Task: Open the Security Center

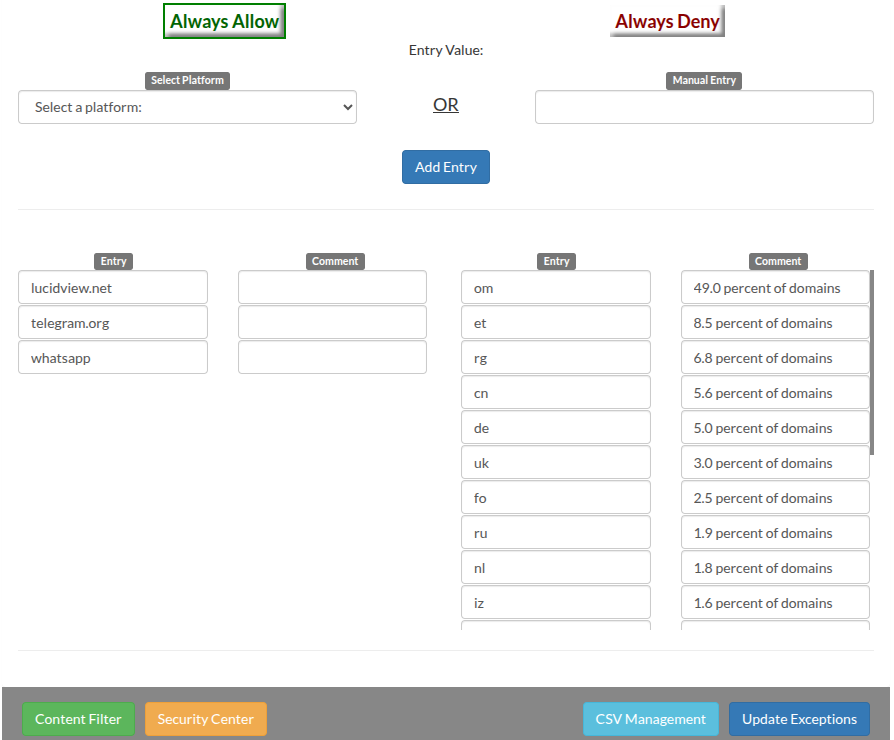Action: click(206, 719)
